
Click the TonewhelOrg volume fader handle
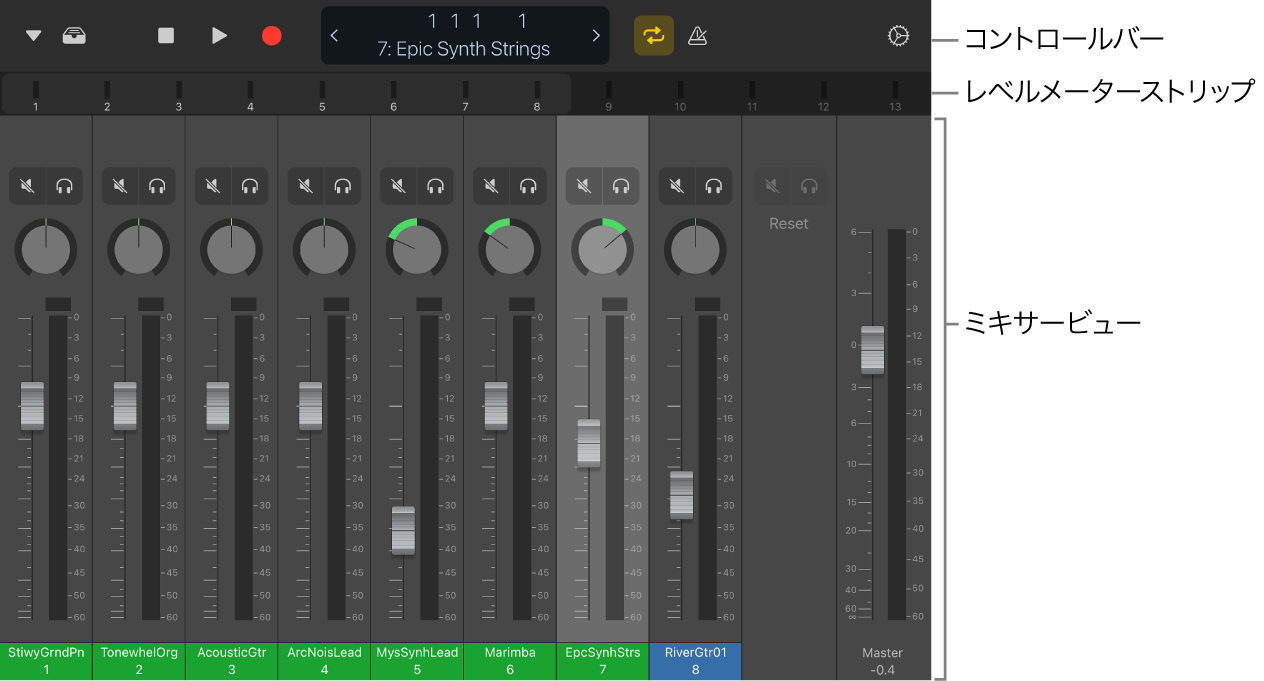pyautogui.click(x=125, y=406)
